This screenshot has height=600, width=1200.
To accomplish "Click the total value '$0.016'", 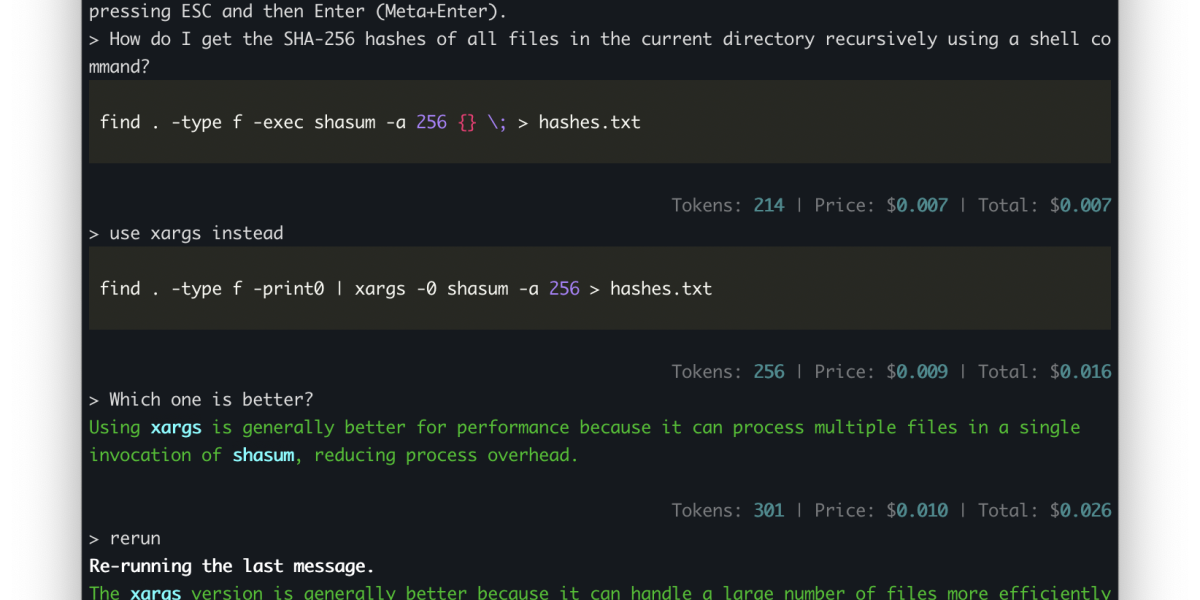I will [1080, 371].
